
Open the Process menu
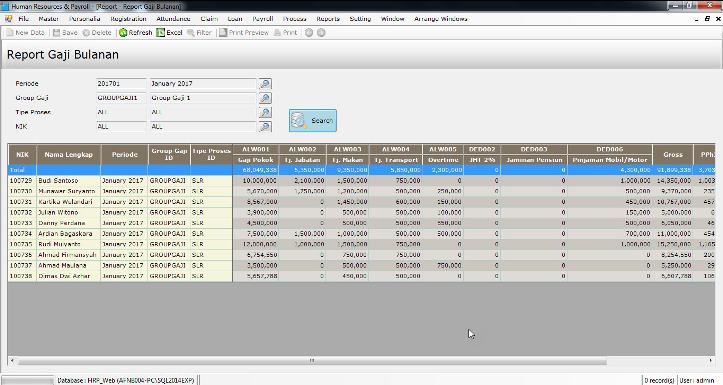295,19
